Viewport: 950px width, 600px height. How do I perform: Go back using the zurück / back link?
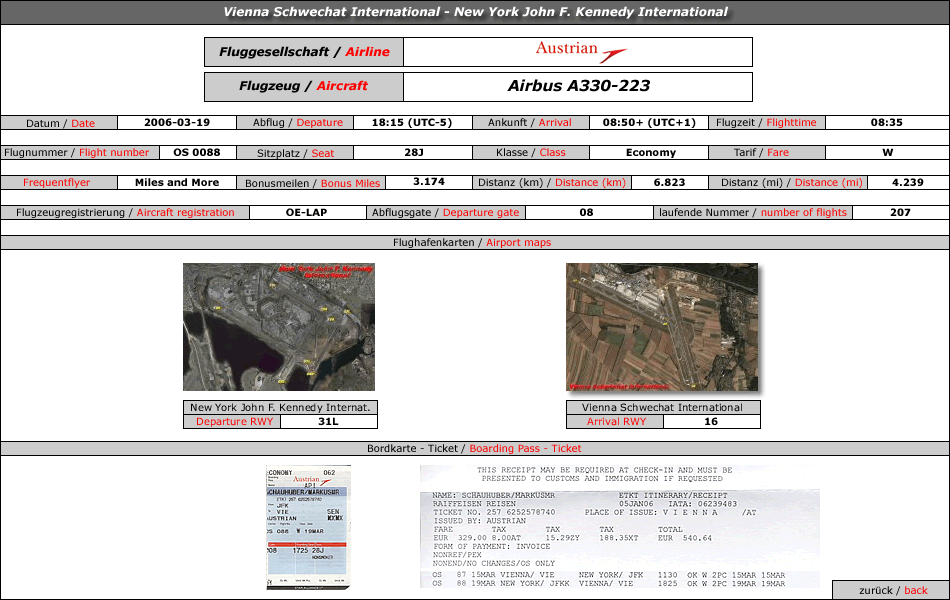(x=892, y=590)
